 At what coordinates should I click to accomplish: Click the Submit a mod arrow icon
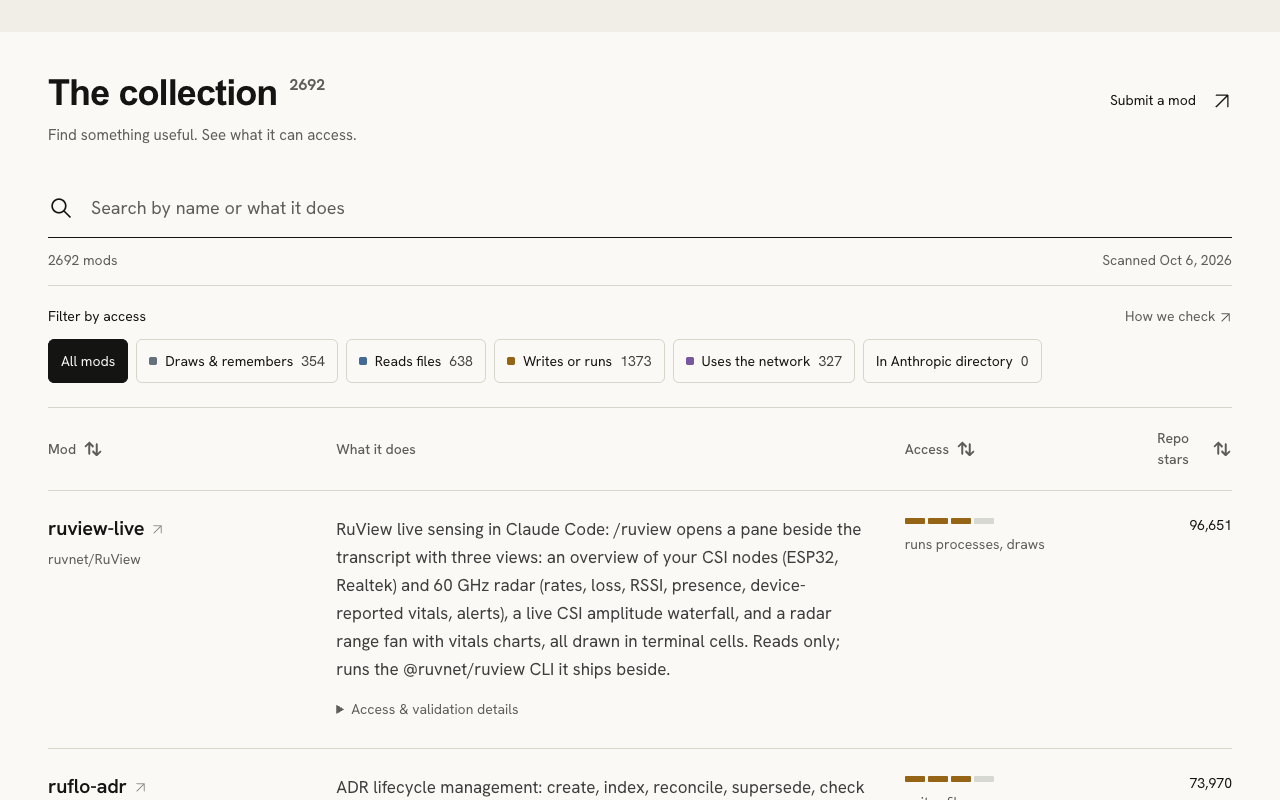coord(1221,101)
